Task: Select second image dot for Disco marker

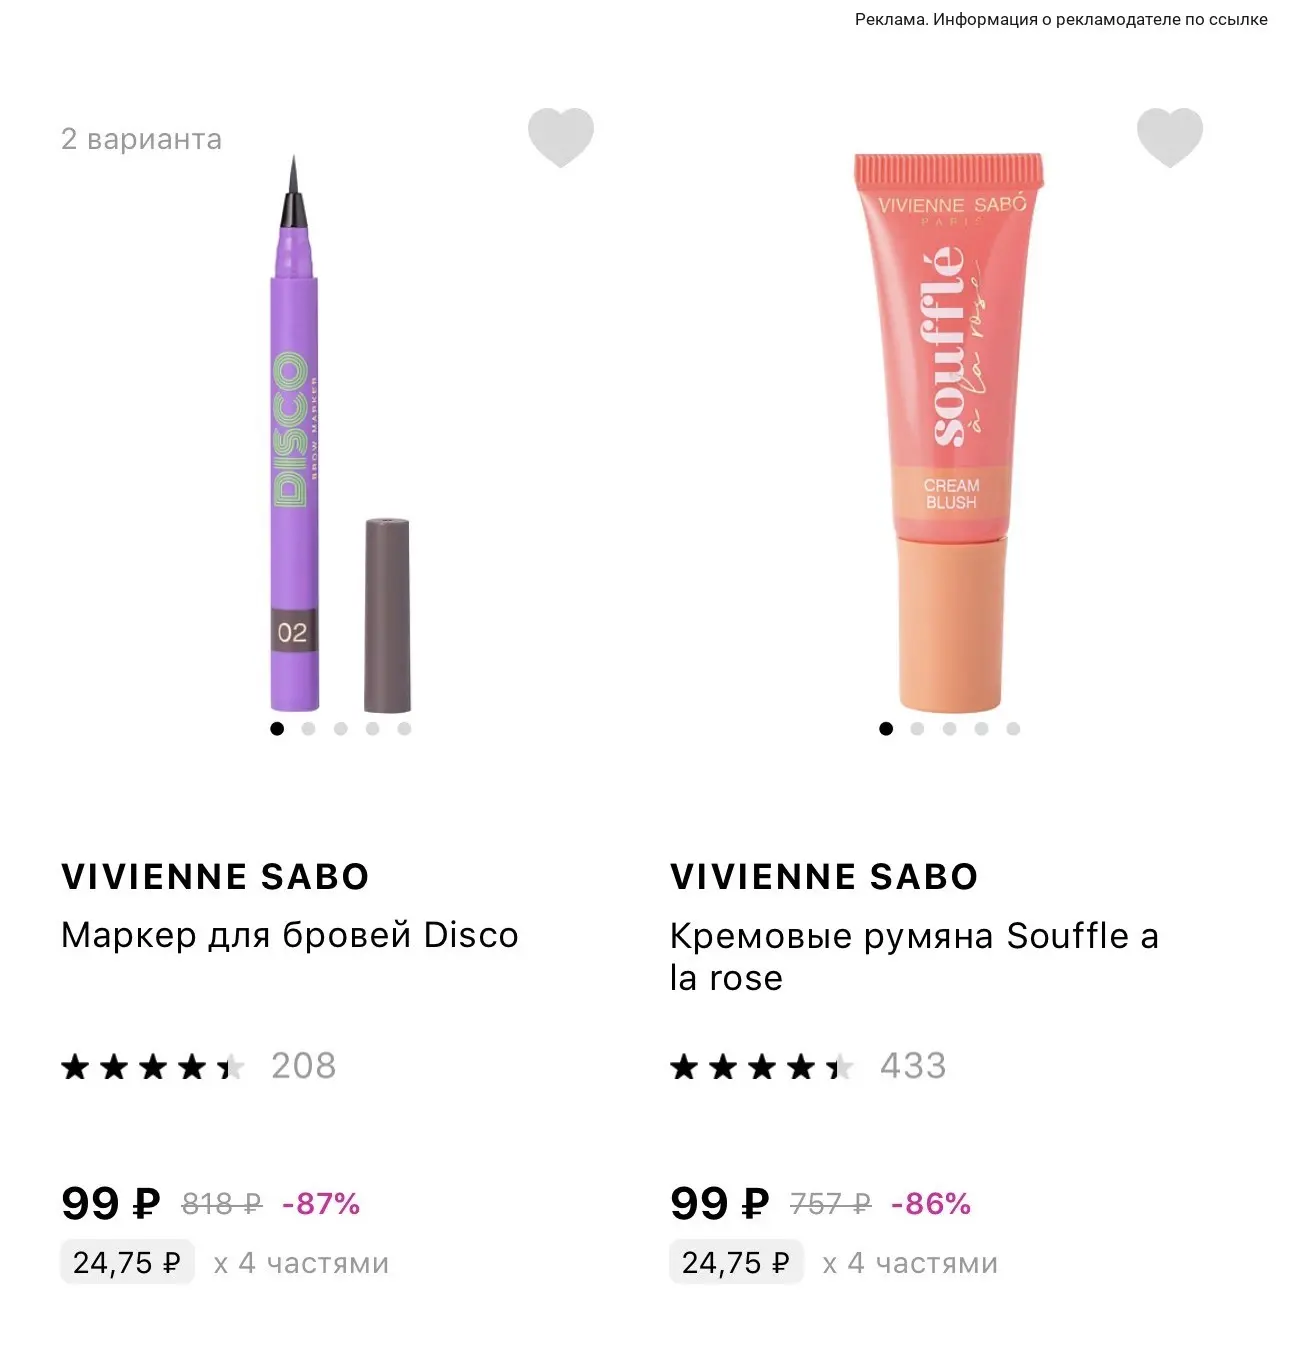Action: [308, 729]
